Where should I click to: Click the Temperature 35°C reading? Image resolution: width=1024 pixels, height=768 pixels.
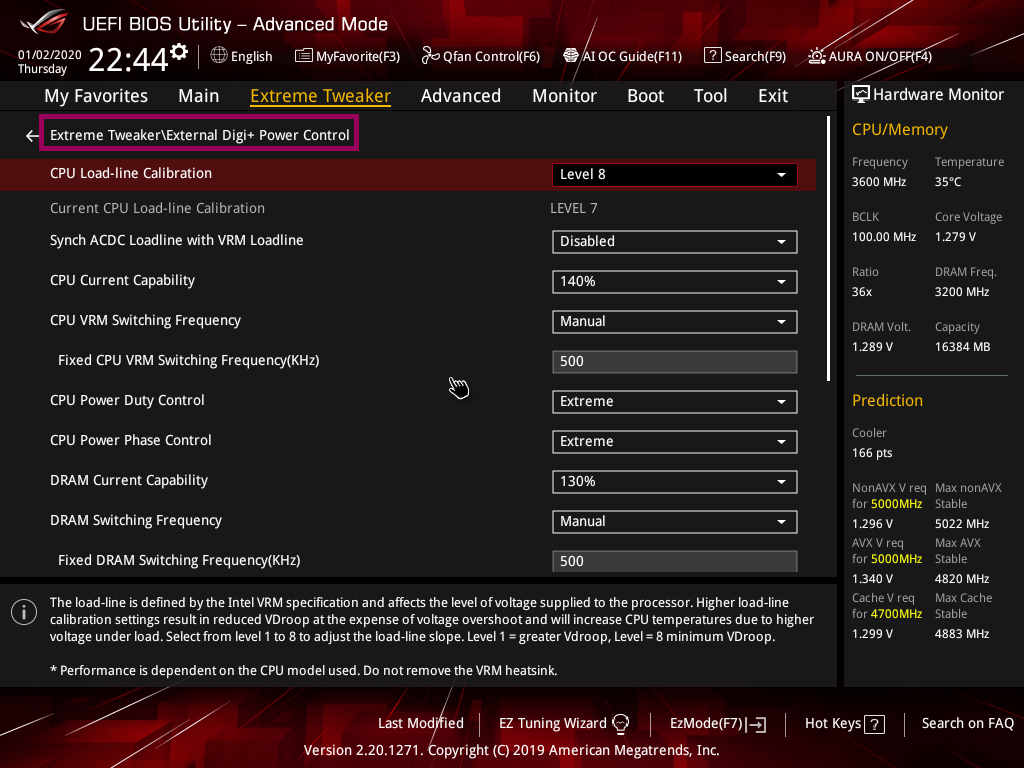click(x=948, y=182)
